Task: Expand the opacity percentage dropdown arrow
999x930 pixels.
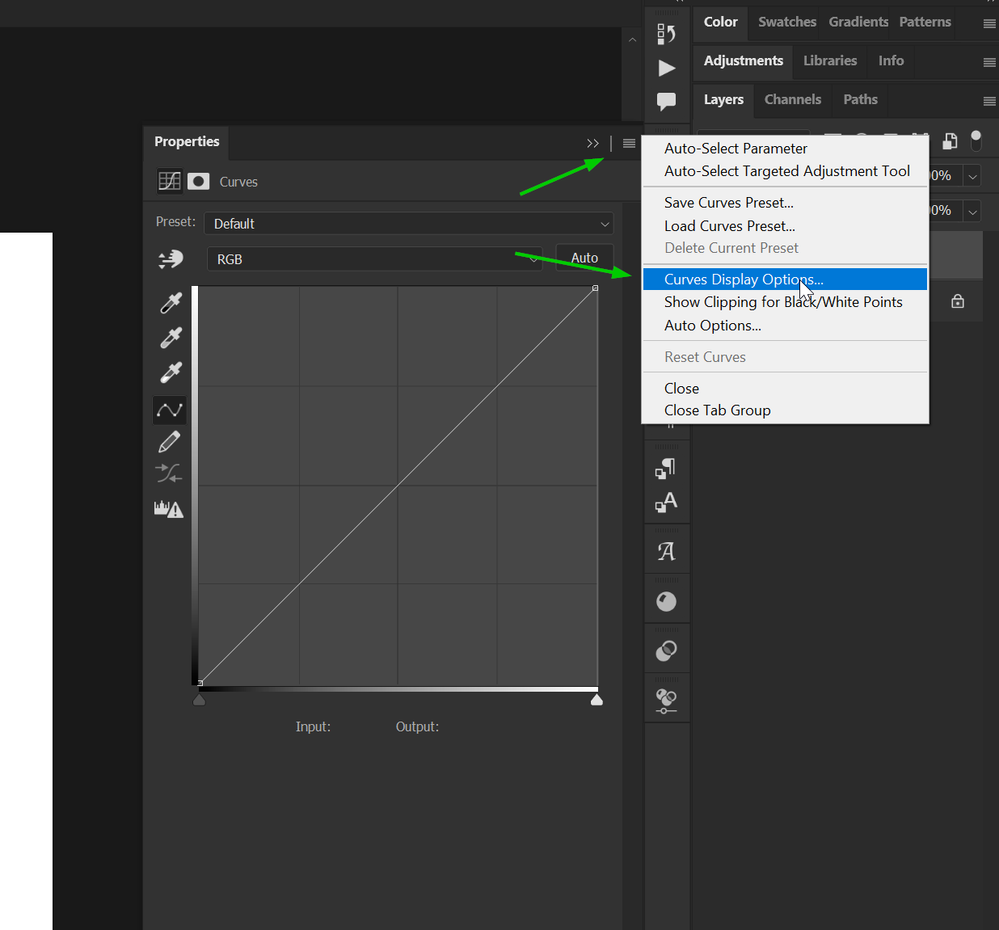Action: coord(972,176)
